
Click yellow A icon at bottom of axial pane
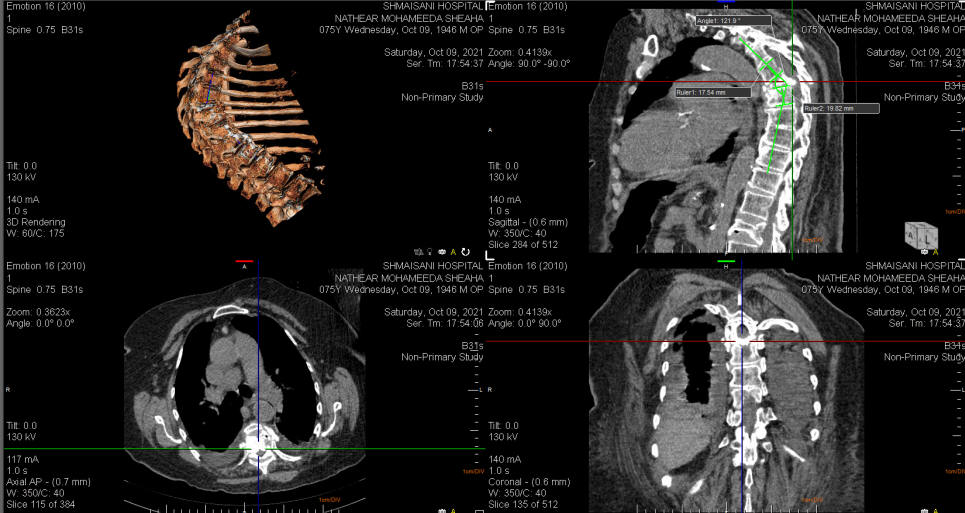click(453, 510)
